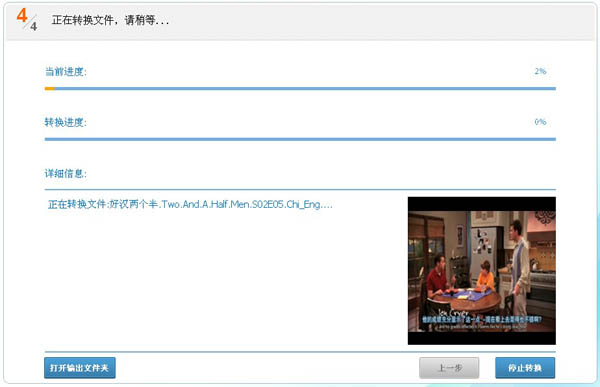Viewport: 600px width, 387px height.
Task: Click the header text 正在转换文件,请稍等...
Action: click(x=110, y=20)
